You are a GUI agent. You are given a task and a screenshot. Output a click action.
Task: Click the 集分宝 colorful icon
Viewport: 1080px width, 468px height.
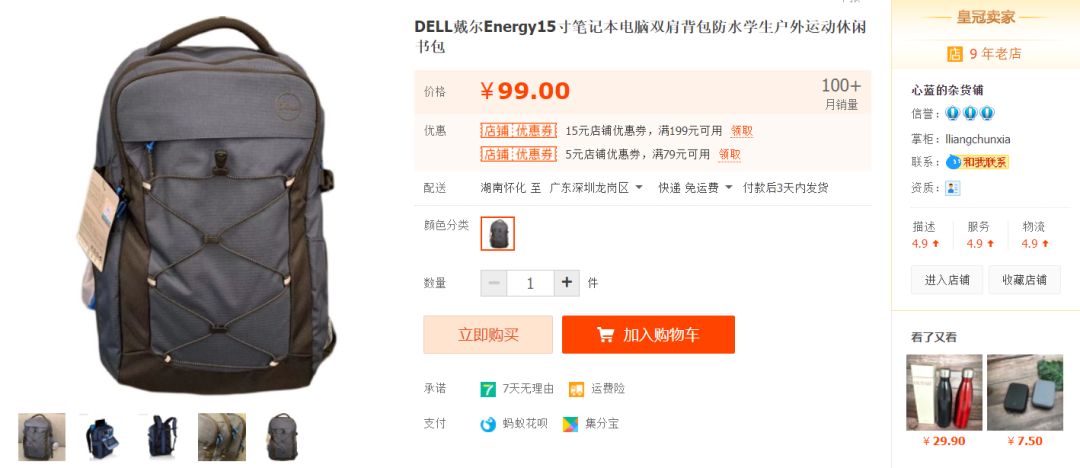click(x=570, y=424)
